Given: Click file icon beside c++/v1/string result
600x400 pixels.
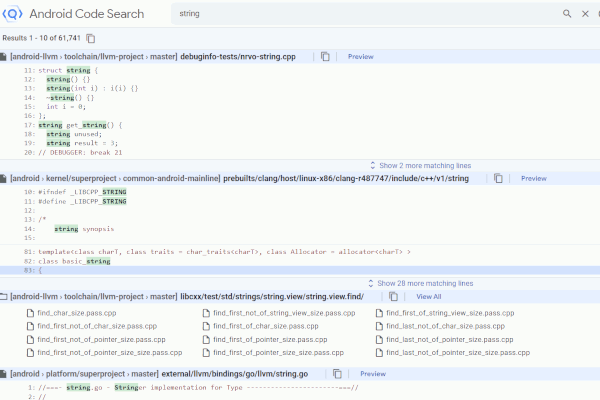Looking at the screenshot, I should pos(3,178).
